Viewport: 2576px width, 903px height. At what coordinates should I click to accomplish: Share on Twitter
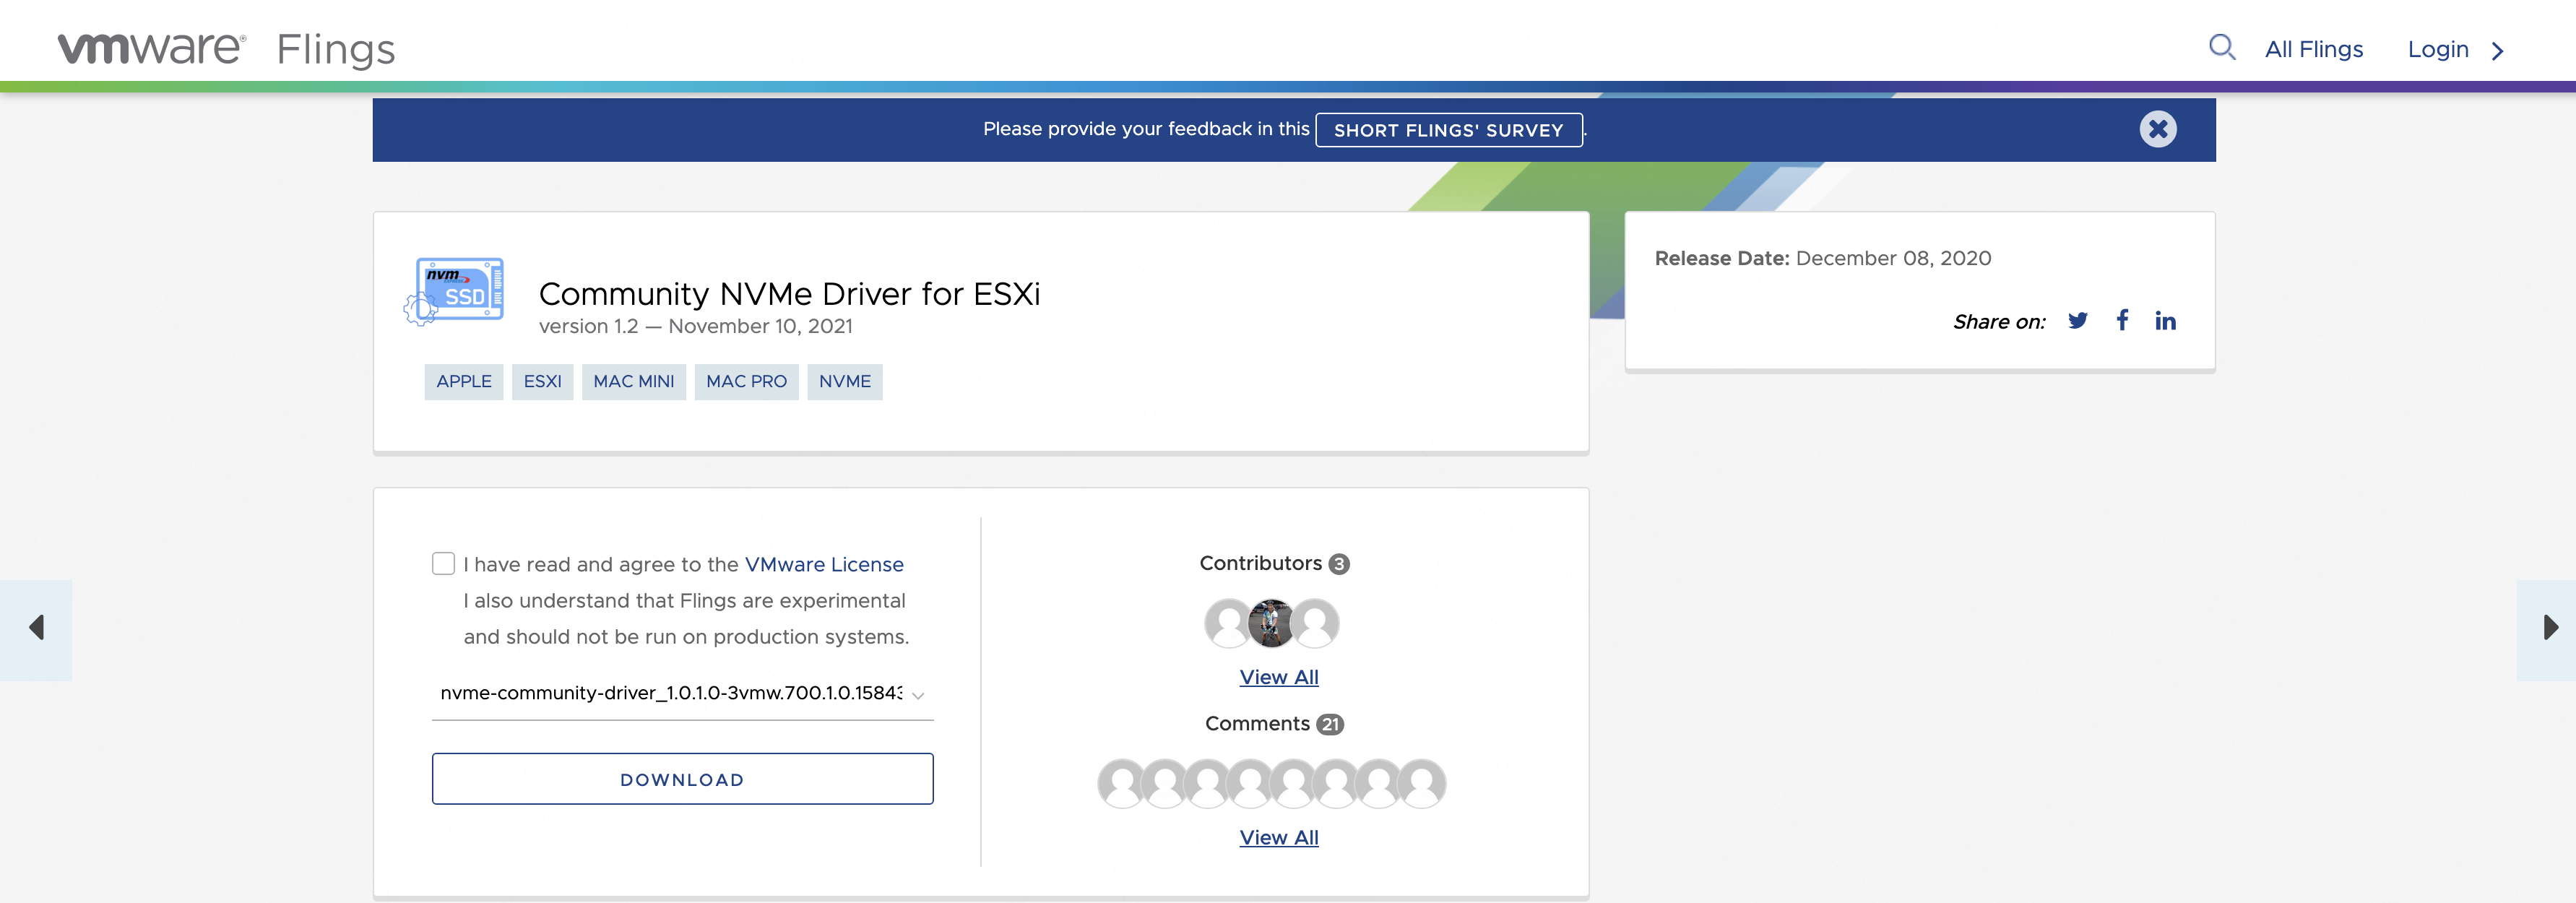2077,321
